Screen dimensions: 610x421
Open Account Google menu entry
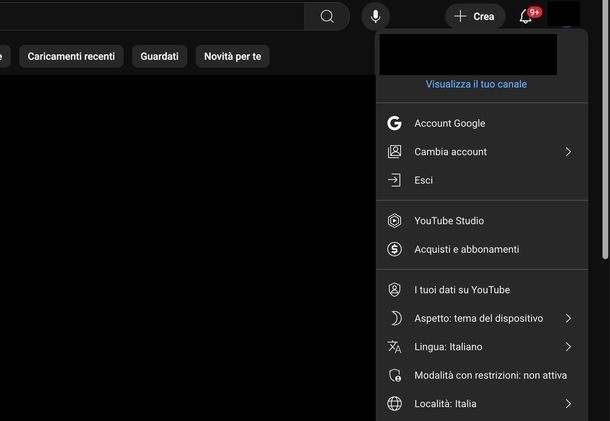[482, 123]
